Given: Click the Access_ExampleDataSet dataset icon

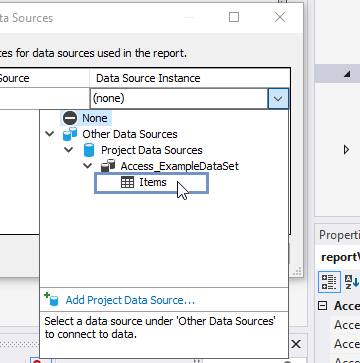Looking at the screenshot, I should click(108, 166).
